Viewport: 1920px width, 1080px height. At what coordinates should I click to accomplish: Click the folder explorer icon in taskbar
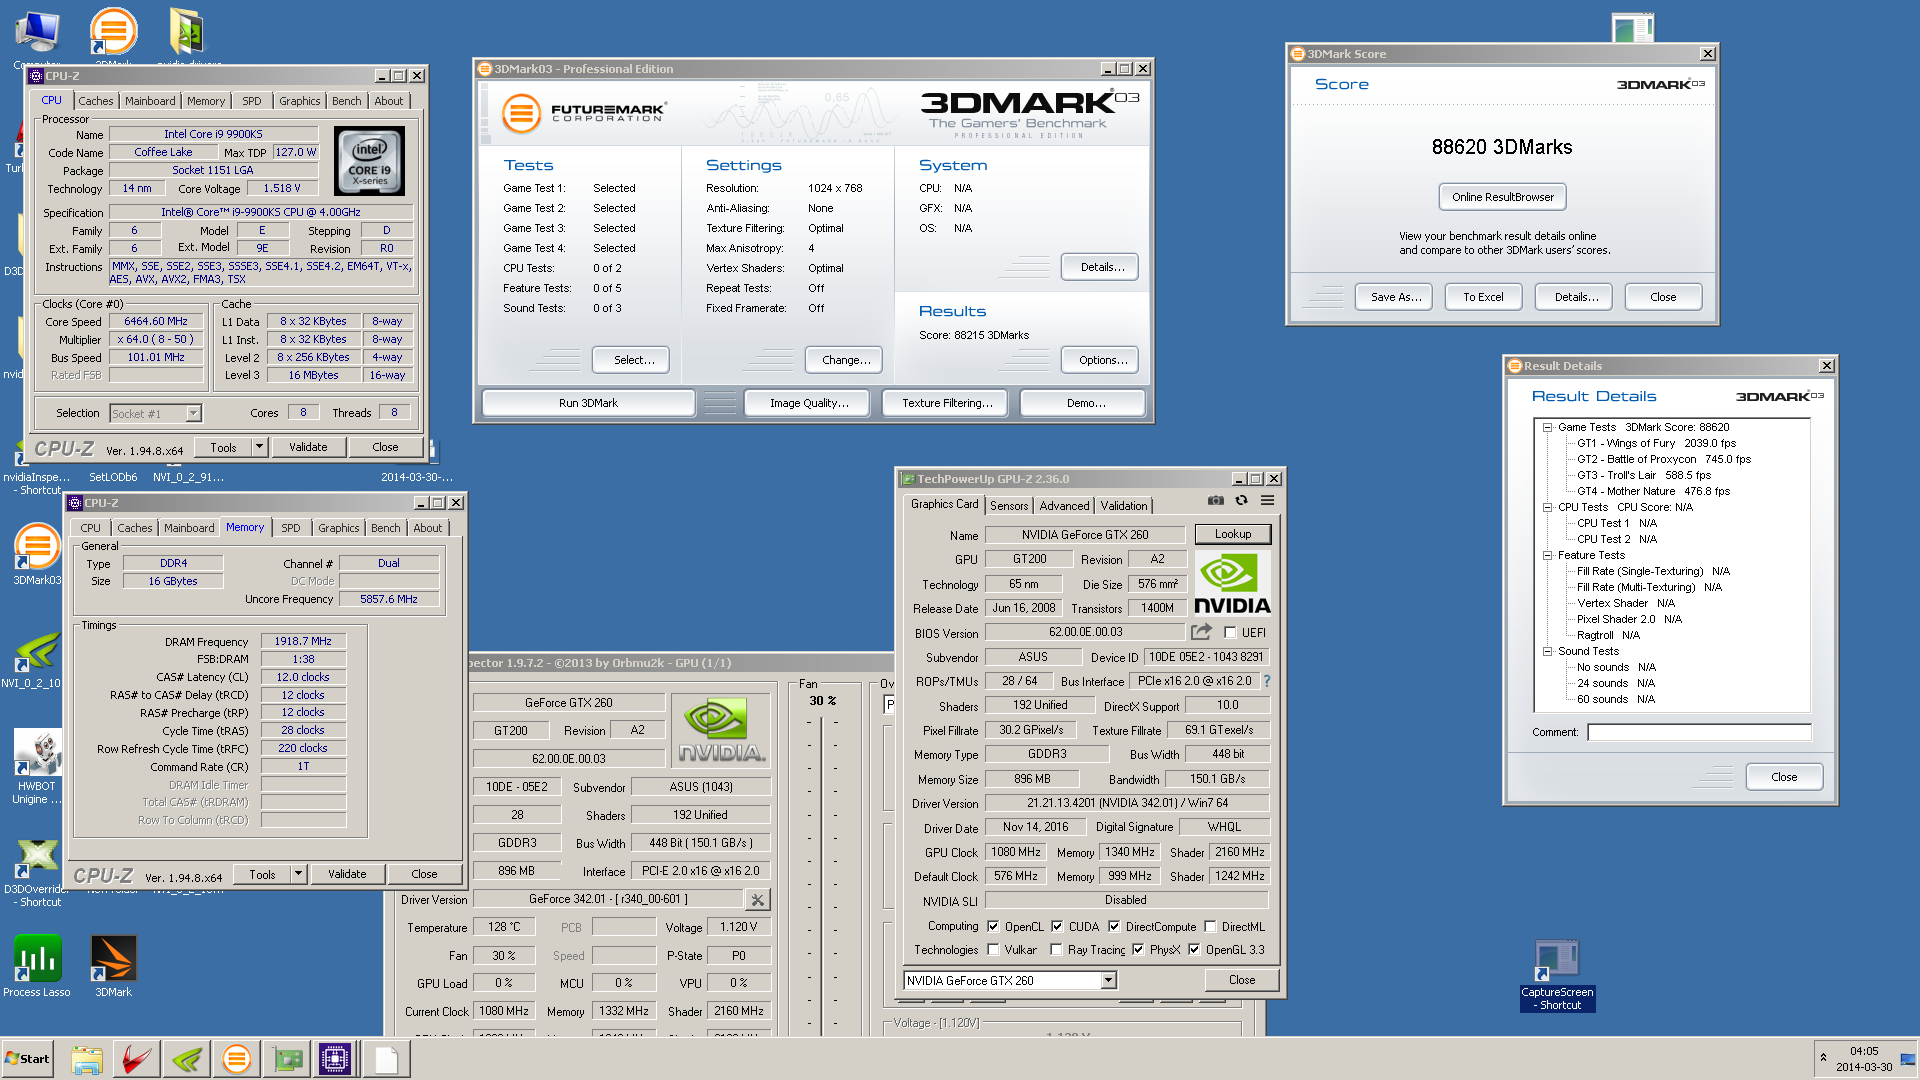click(87, 1059)
